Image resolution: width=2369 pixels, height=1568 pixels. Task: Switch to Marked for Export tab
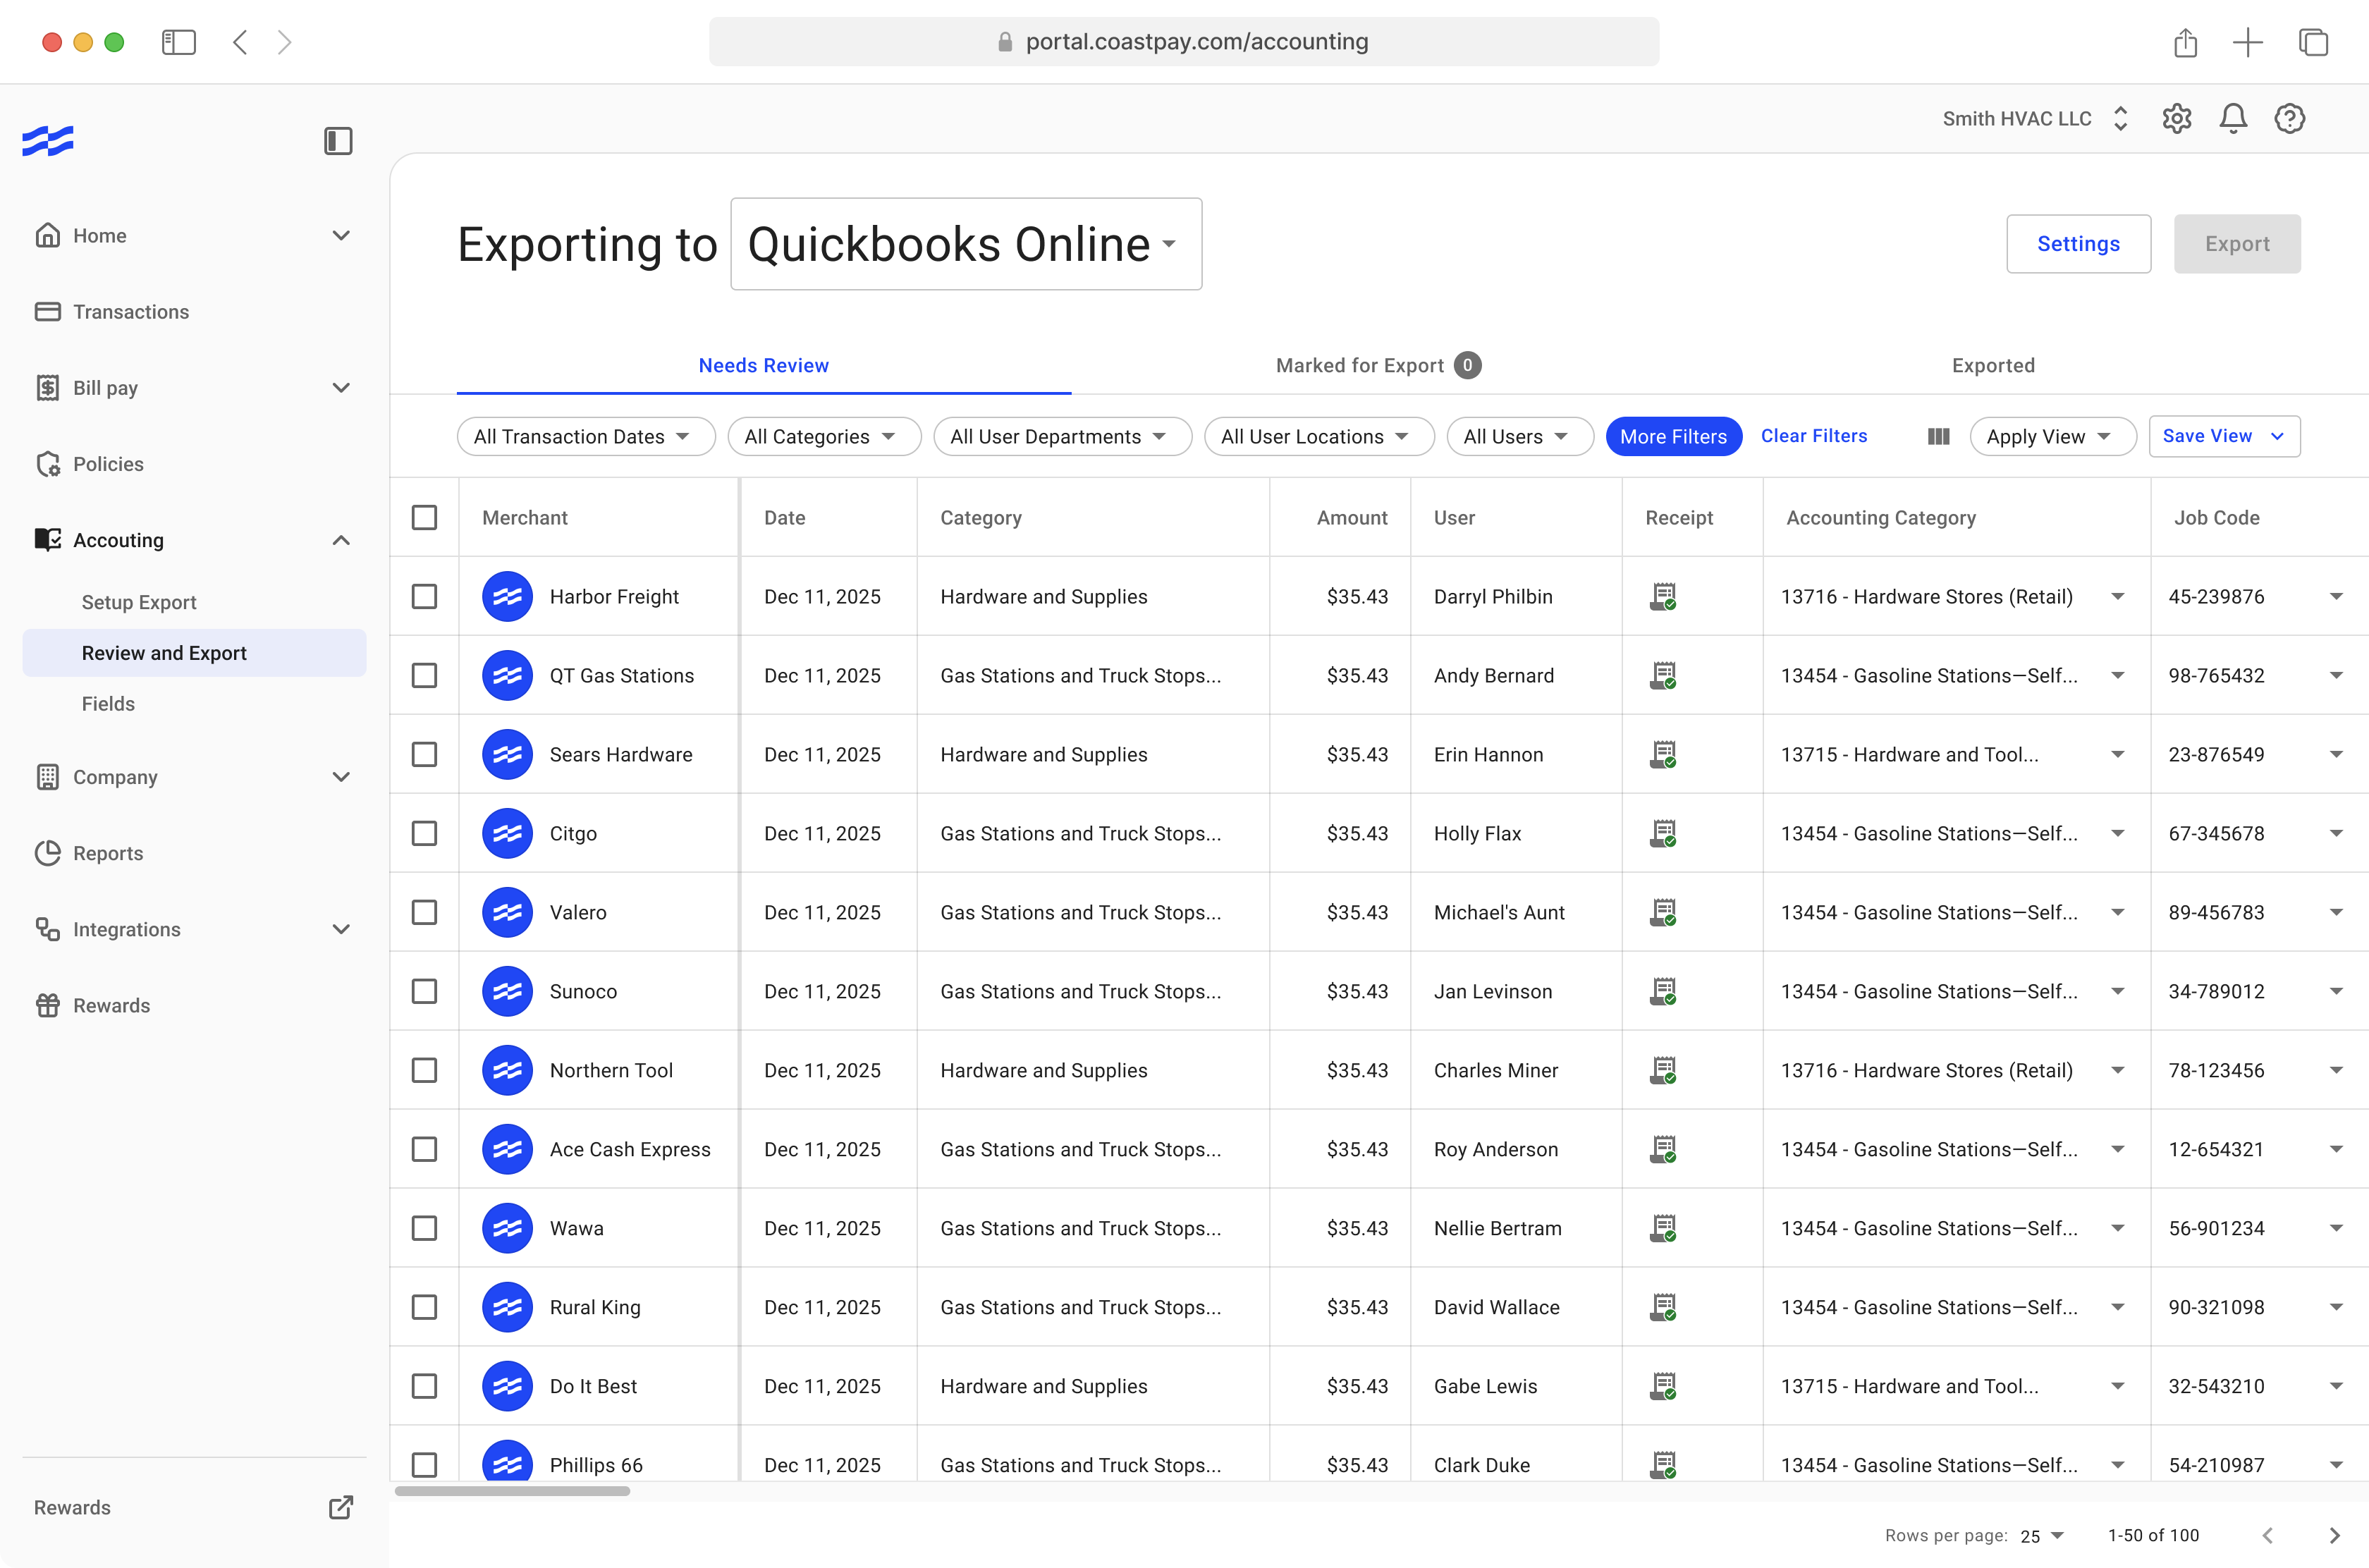(x=1378, y=365)
